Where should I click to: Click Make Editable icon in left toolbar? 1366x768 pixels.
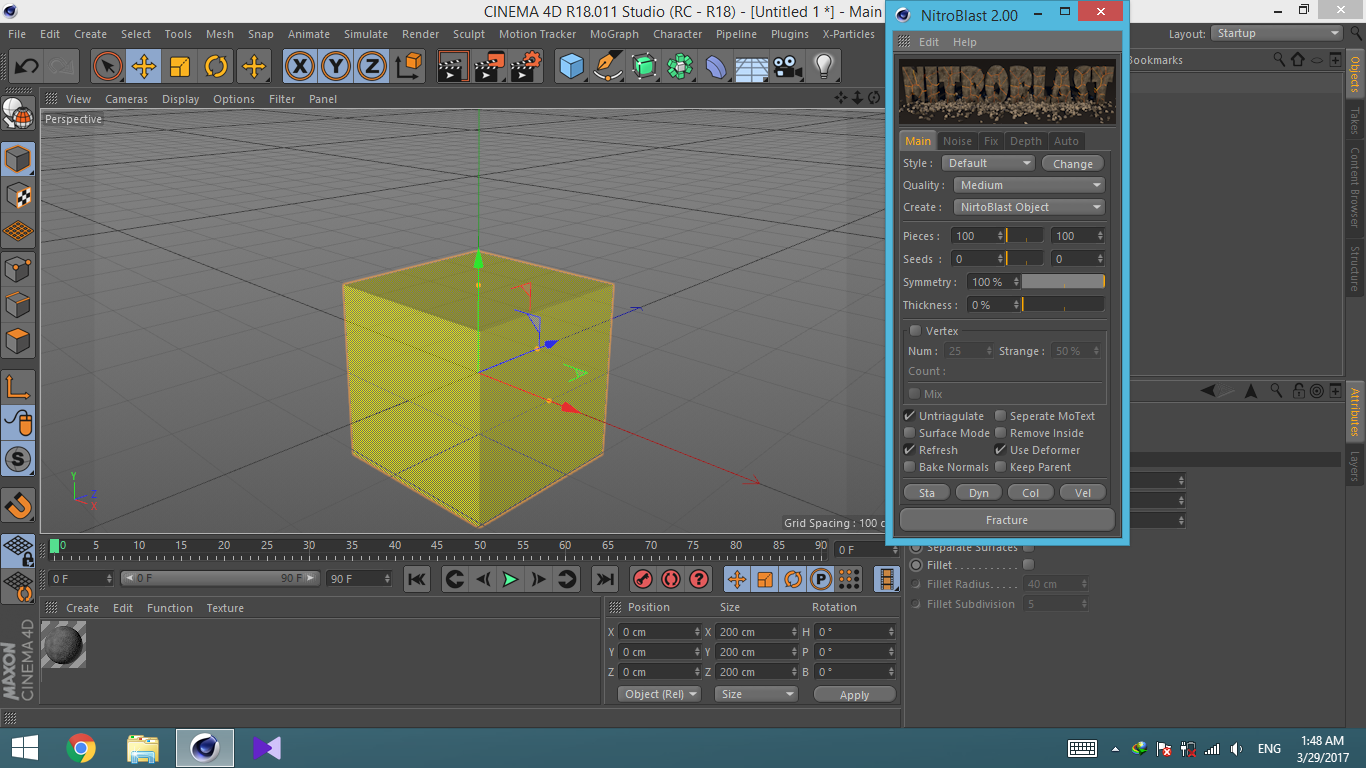(x=18, y=113)
